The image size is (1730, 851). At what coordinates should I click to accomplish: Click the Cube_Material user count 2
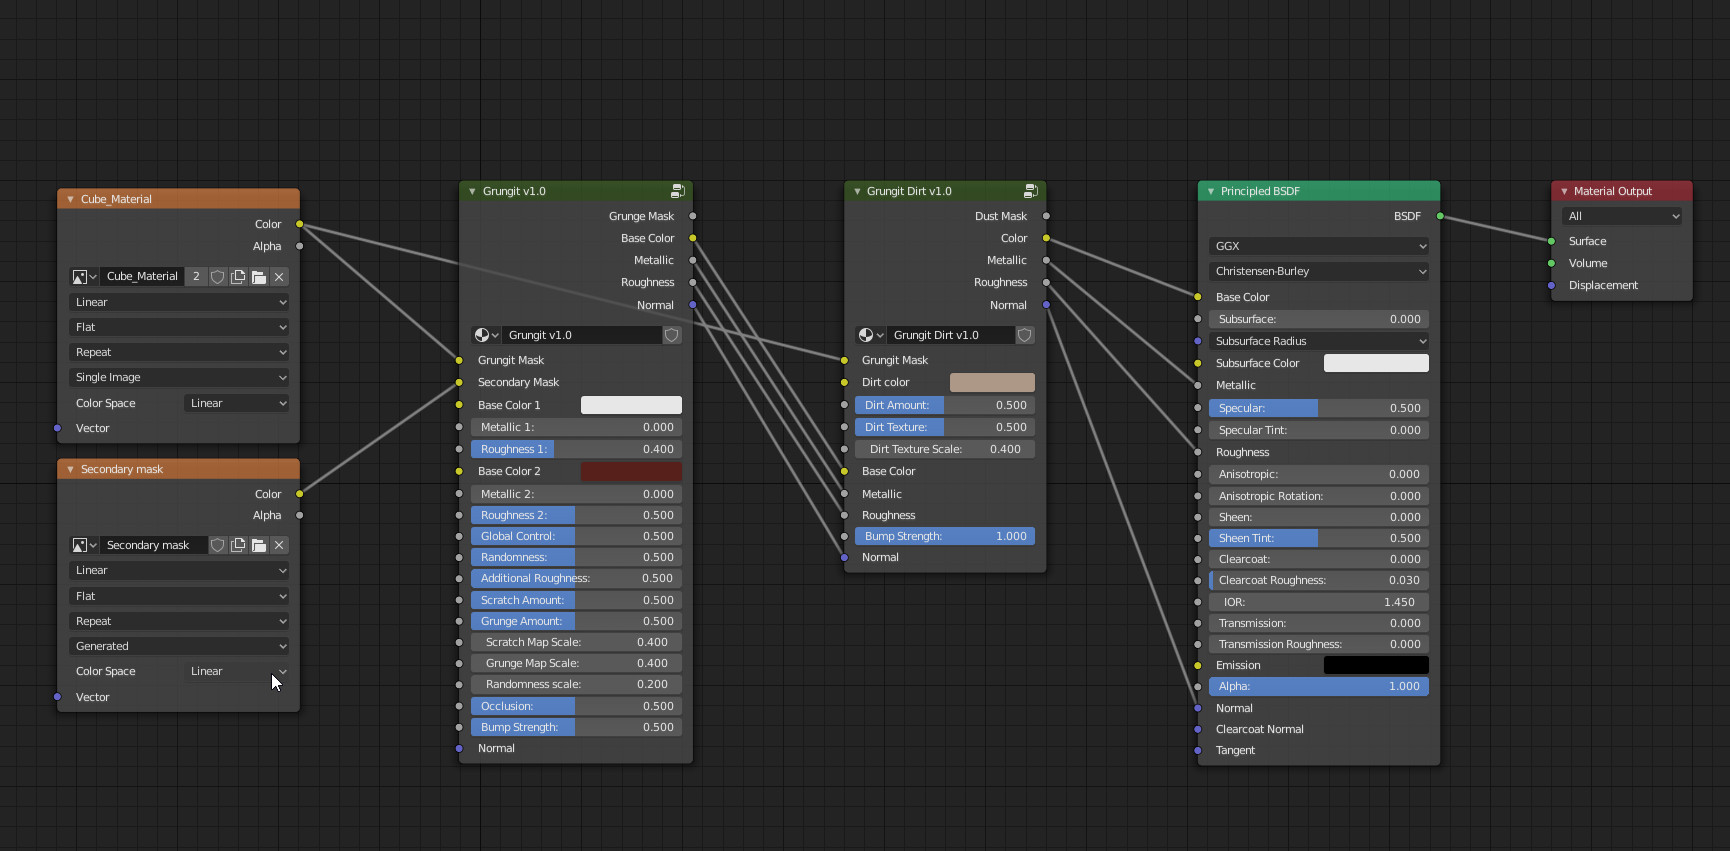pos(196,277)
